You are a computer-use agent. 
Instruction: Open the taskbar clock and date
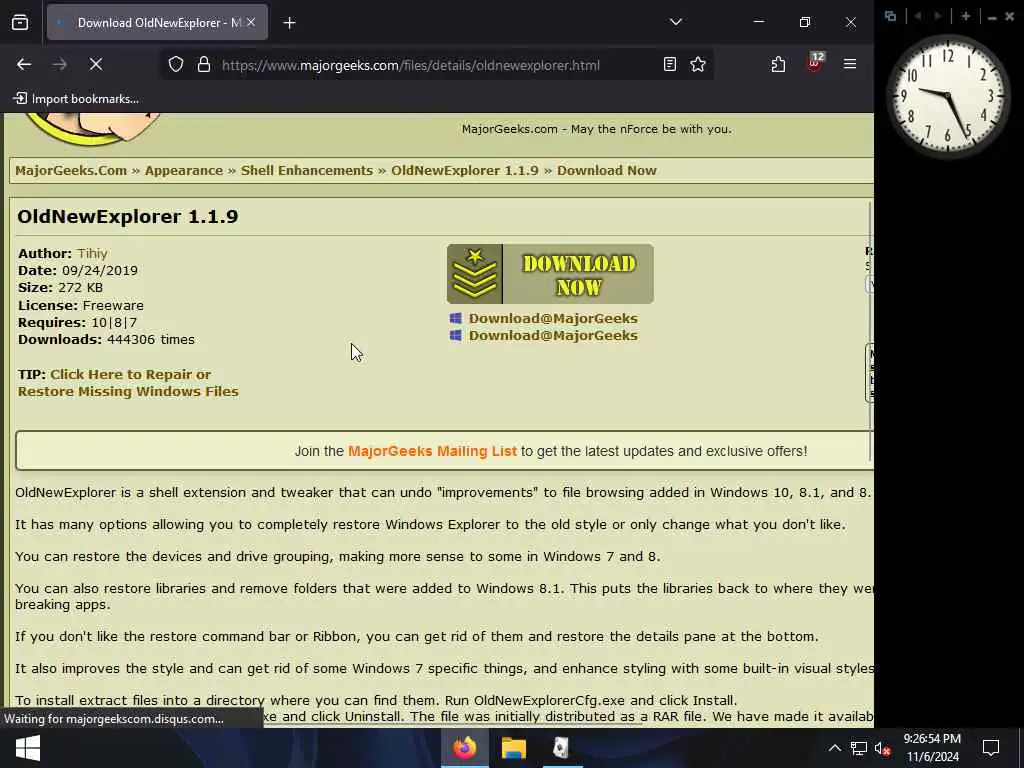932,748
